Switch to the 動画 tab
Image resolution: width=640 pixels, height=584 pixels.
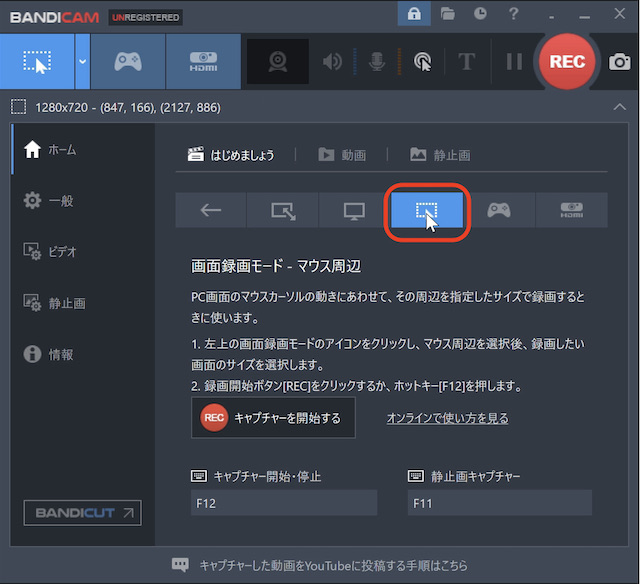(x=342, y=155)
